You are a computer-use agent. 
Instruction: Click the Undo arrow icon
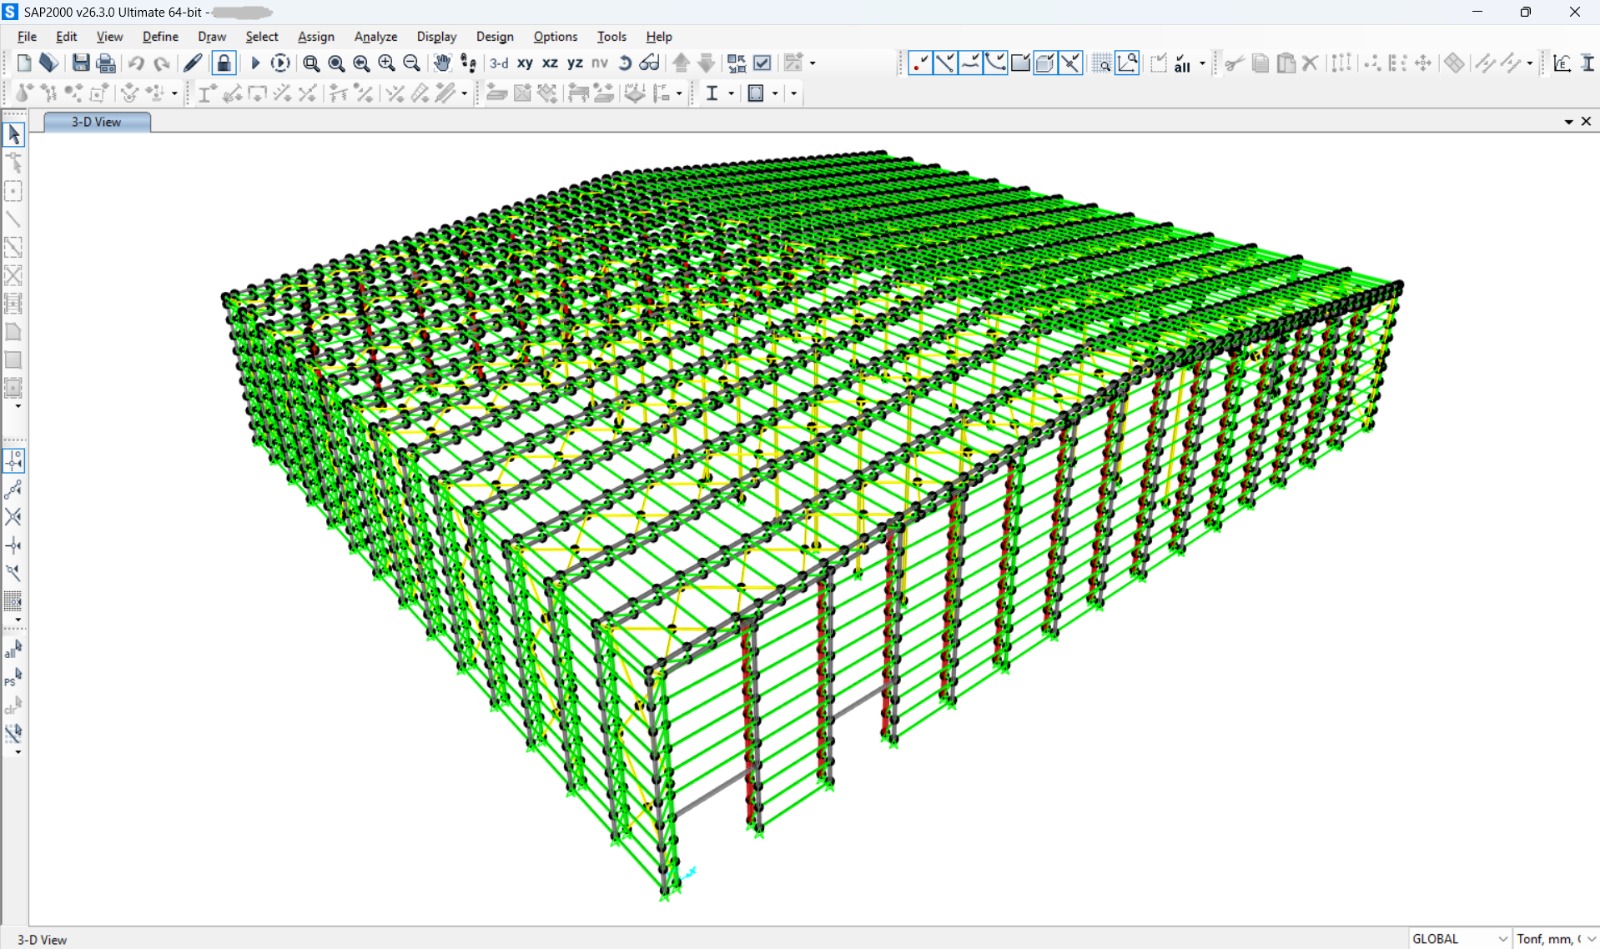click(x=136, y=63)
